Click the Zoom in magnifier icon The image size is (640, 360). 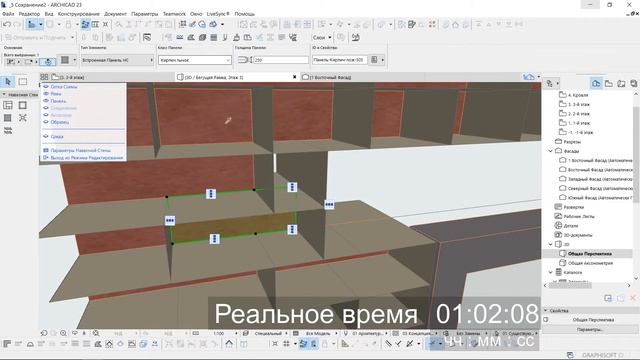63,333
